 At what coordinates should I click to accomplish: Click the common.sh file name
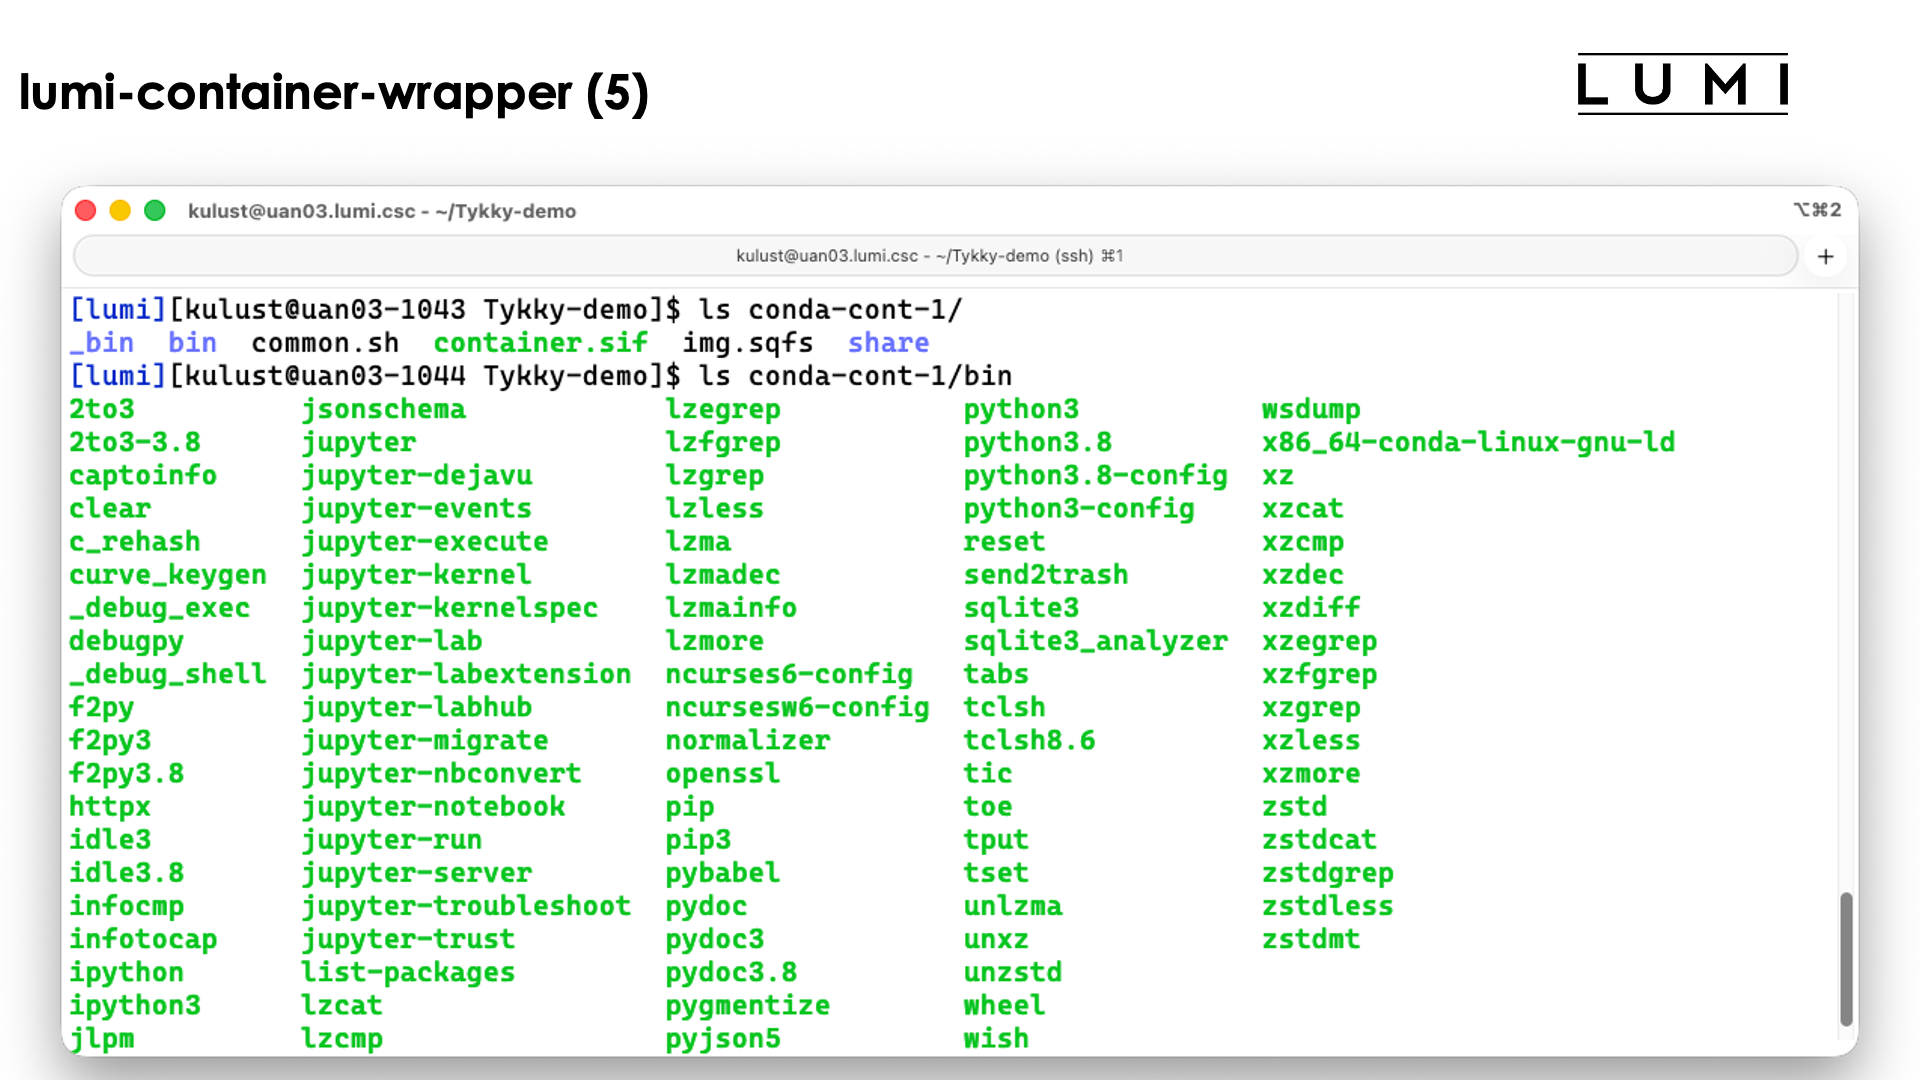325,342
